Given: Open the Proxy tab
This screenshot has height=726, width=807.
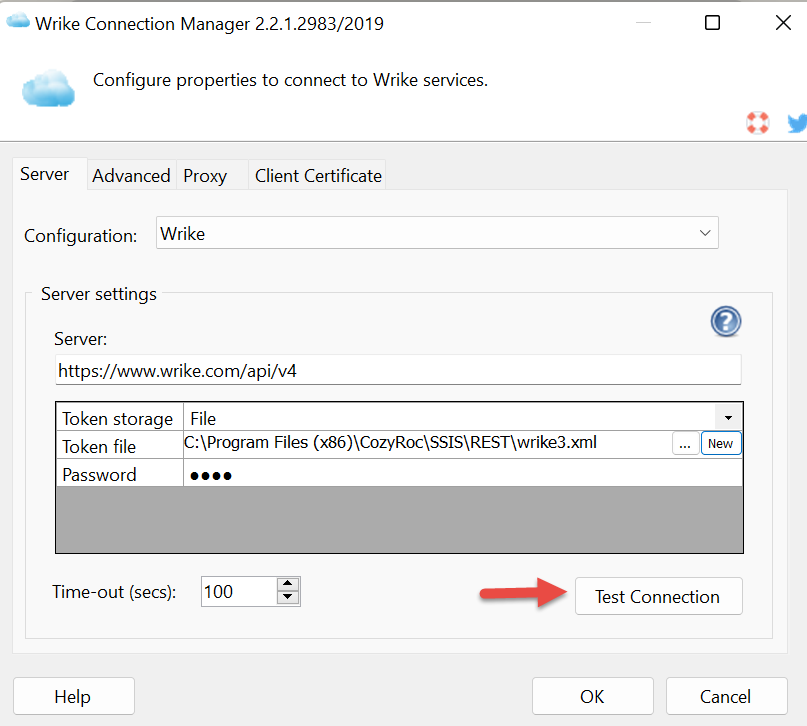Looking at the screenshot, I should [x=205, y=175].
